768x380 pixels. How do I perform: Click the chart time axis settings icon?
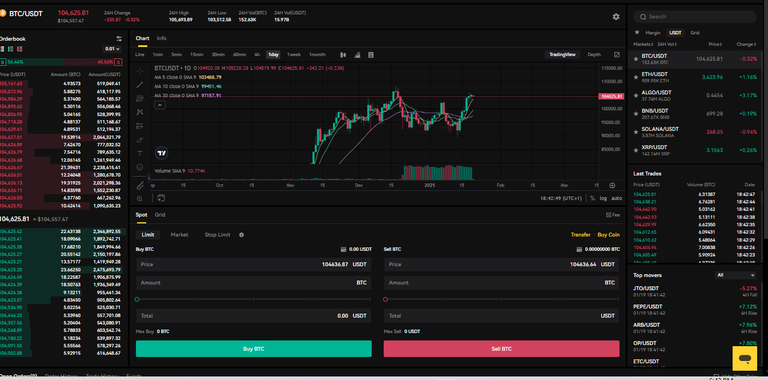pos(612,186)
